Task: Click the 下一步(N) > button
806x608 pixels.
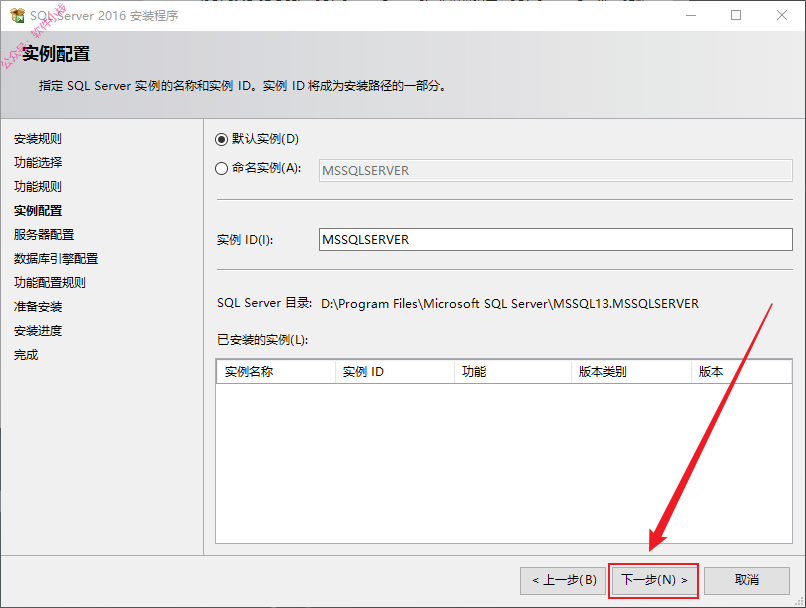Action: (x=653, y=581)
